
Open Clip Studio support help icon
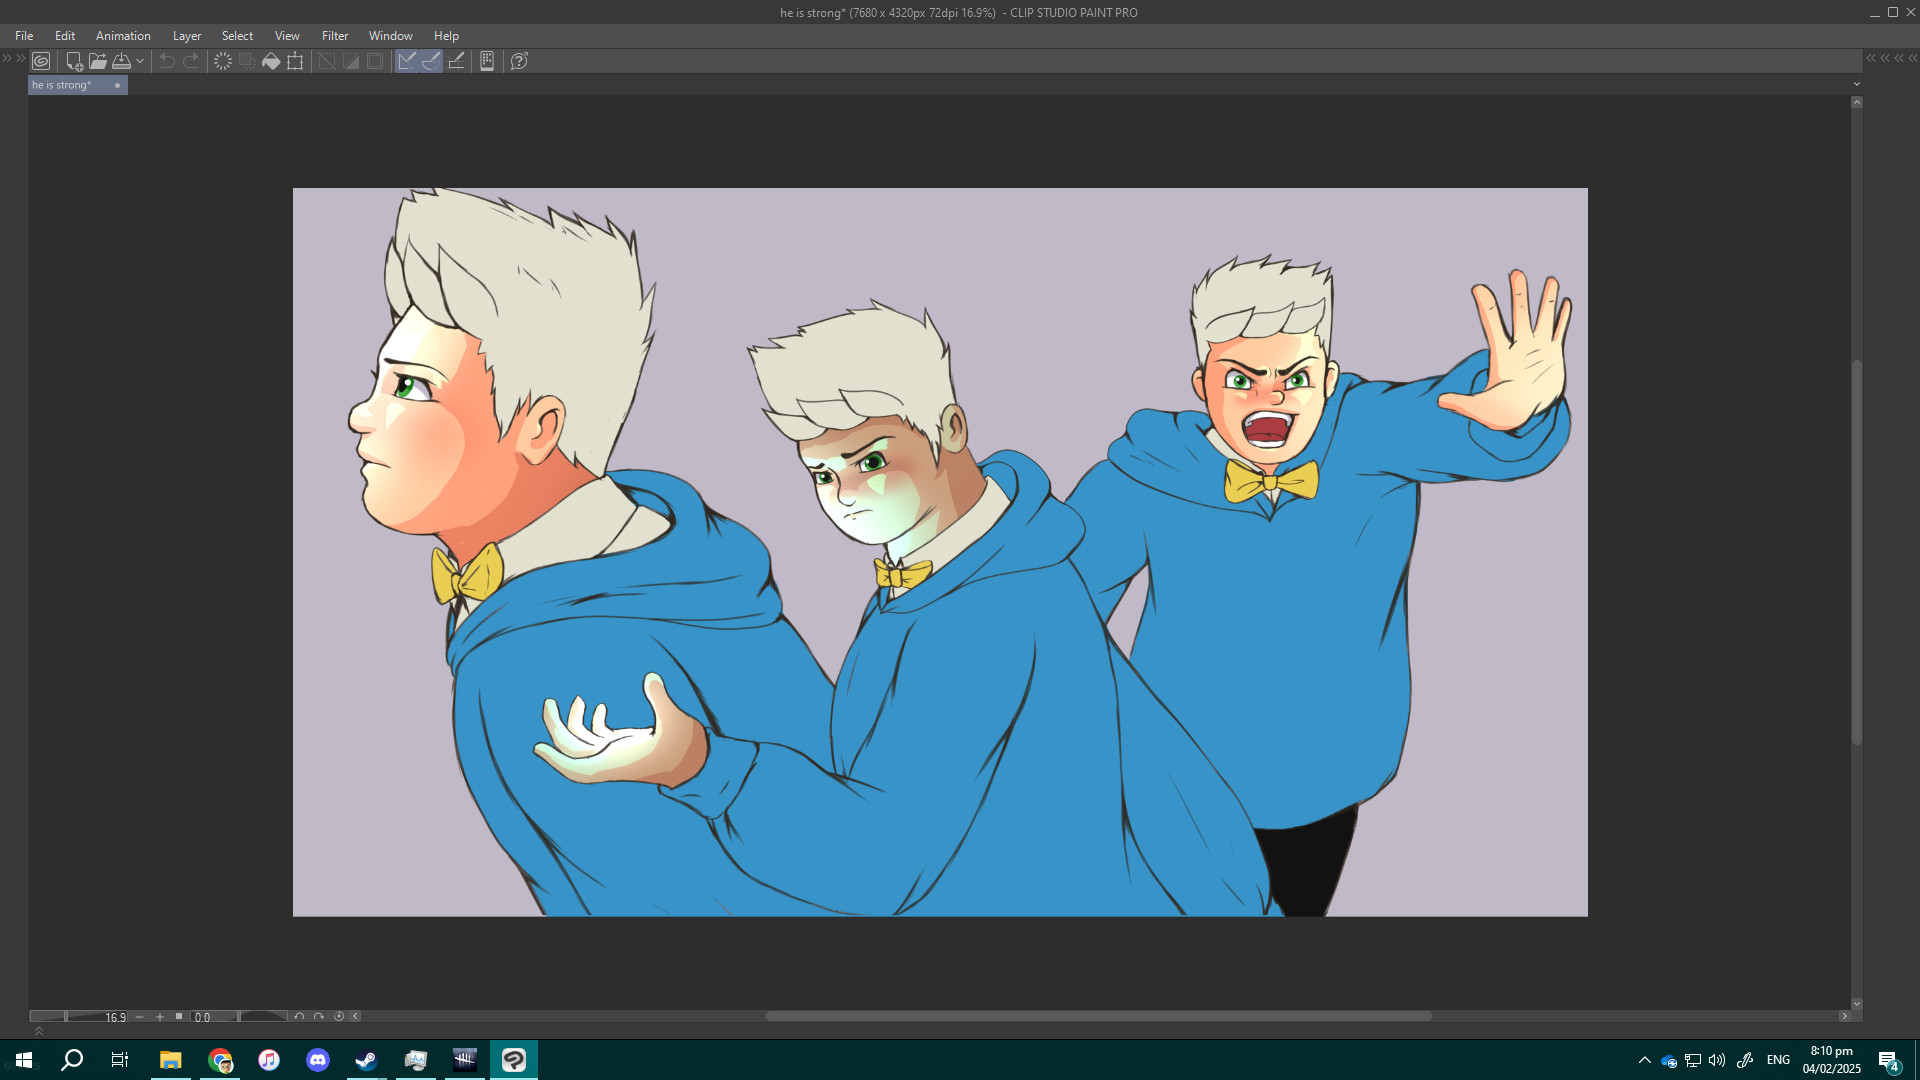coord(519,61)
